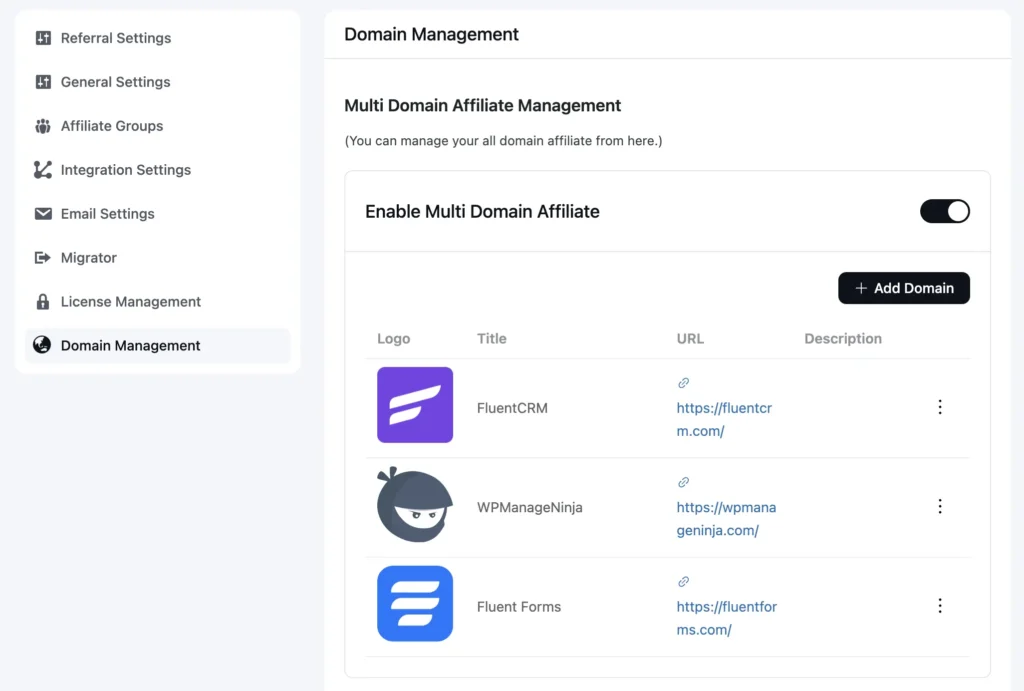Image resolution: width=1024 pixels, height=691 pixels.
Task: Click the Affiliate Groups people icon
Action: (43, 126)
